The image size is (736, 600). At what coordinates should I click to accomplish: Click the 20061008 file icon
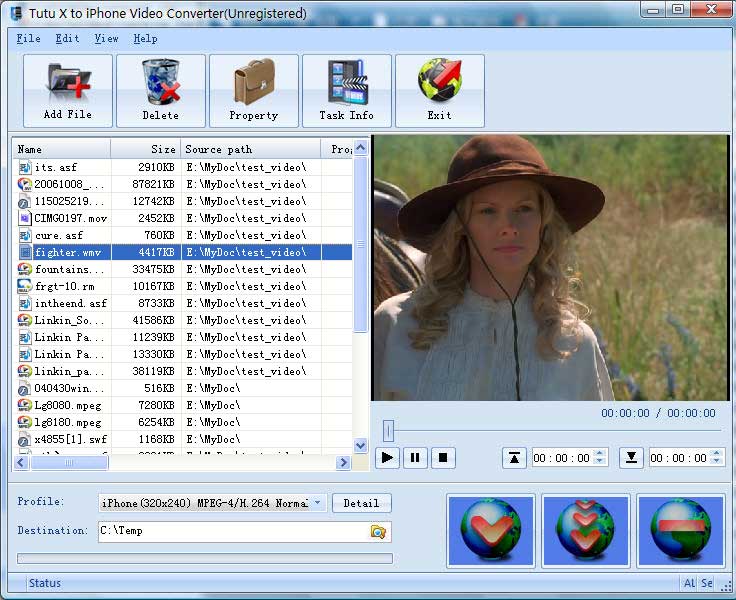point(24,184)
